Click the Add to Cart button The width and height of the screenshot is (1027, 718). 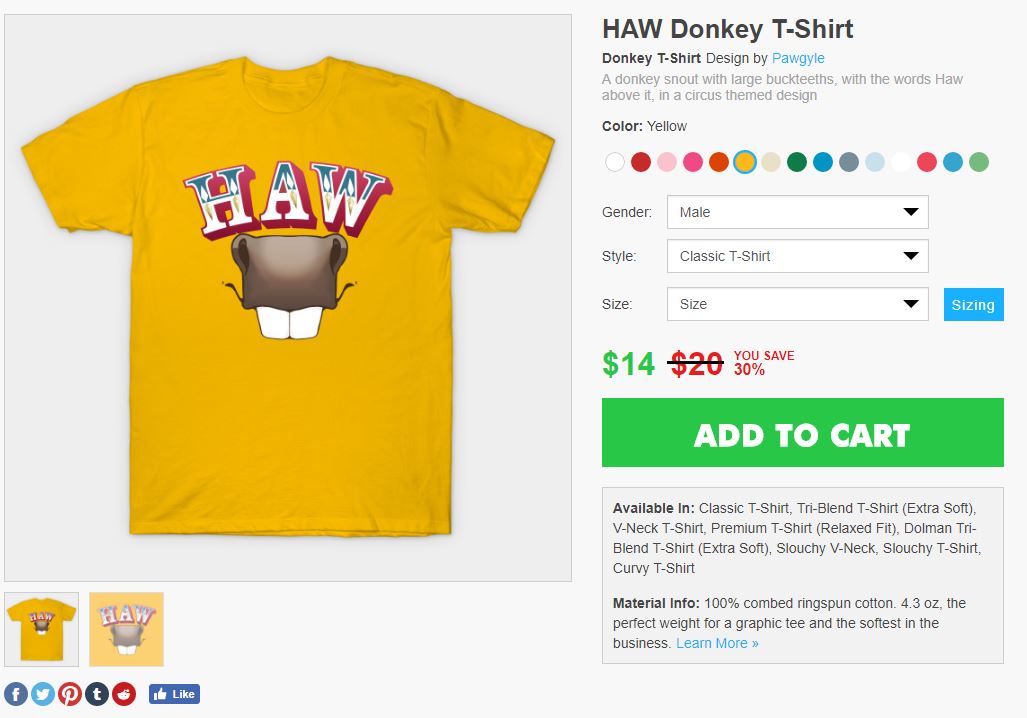pos(802,433)
